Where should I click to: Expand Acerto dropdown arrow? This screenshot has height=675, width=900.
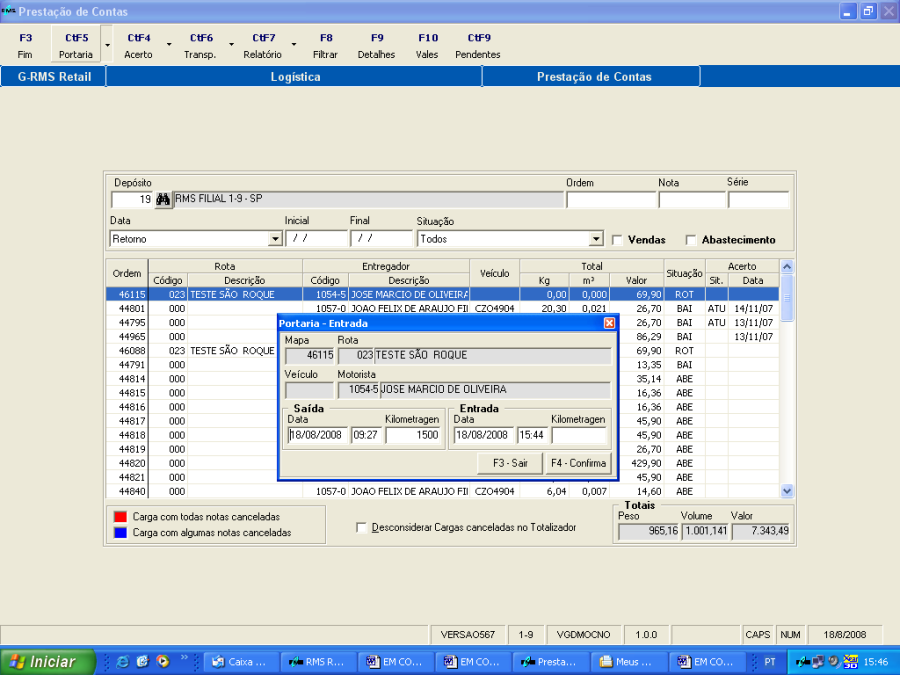(x=169, y=45)
